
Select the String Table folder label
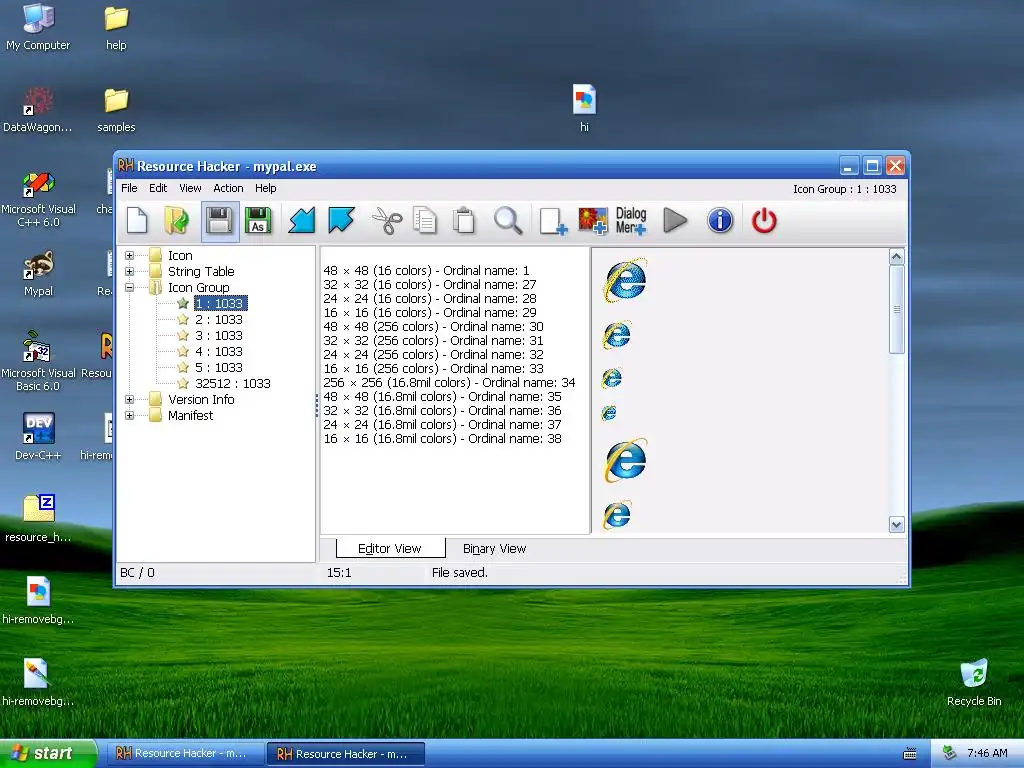point(201,271)
